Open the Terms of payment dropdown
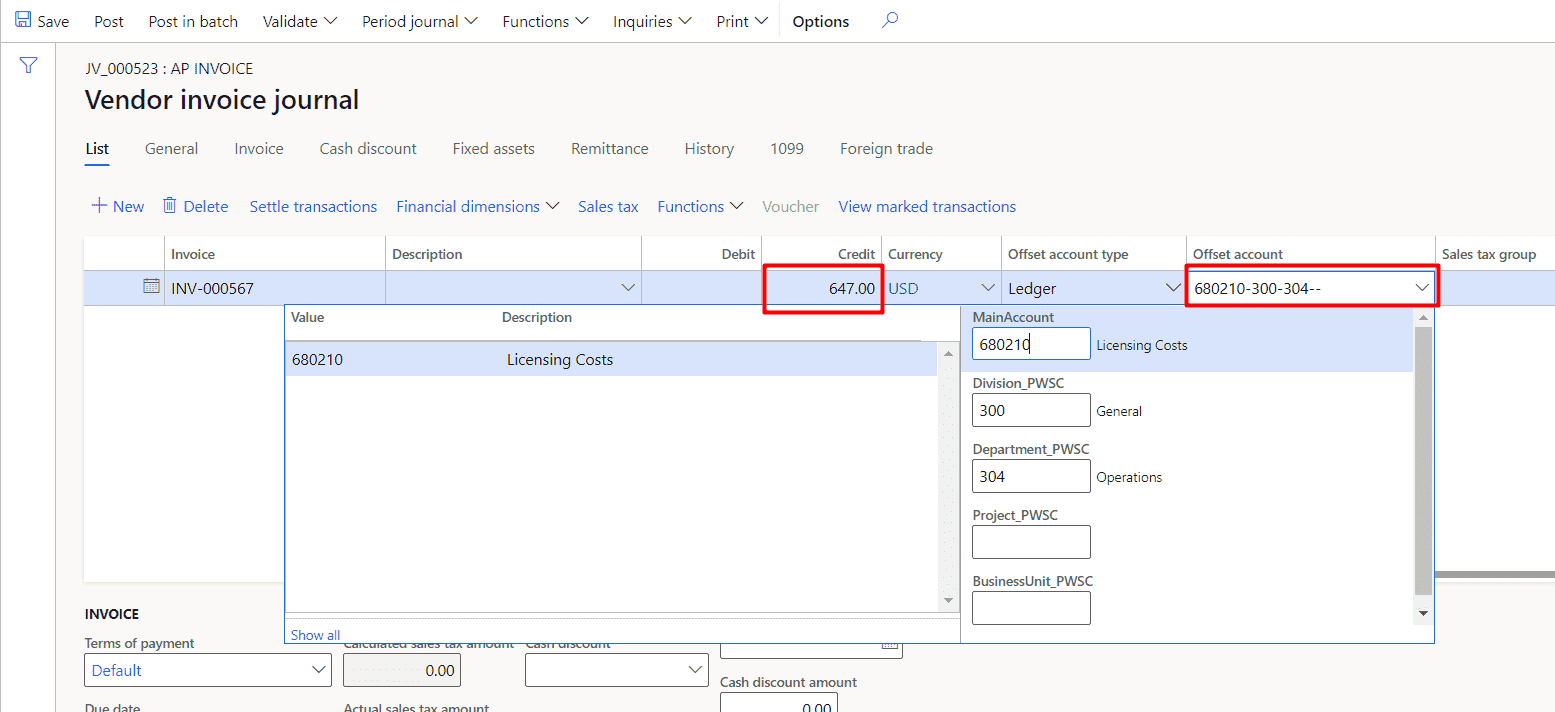 pyautogui.click(x=319, y=670)
